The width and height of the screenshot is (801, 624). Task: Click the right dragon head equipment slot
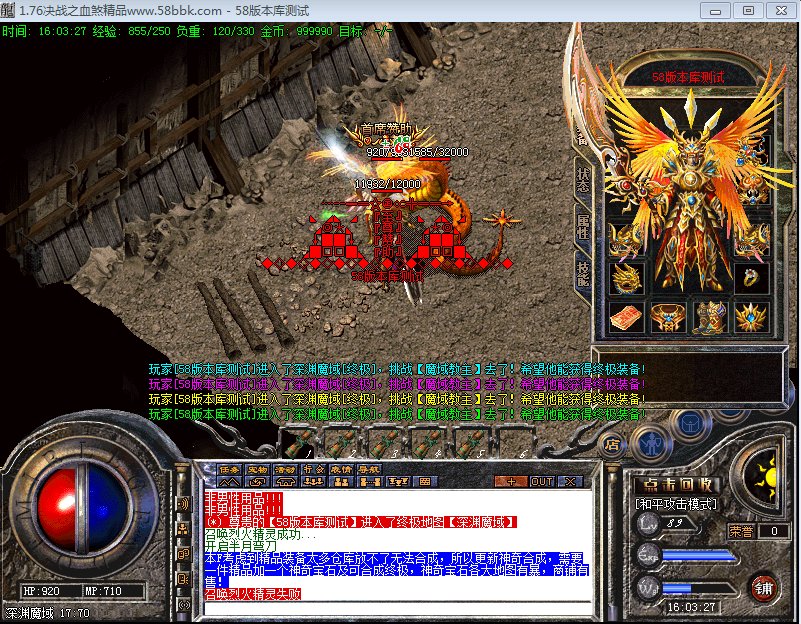[x=752, y=240]
